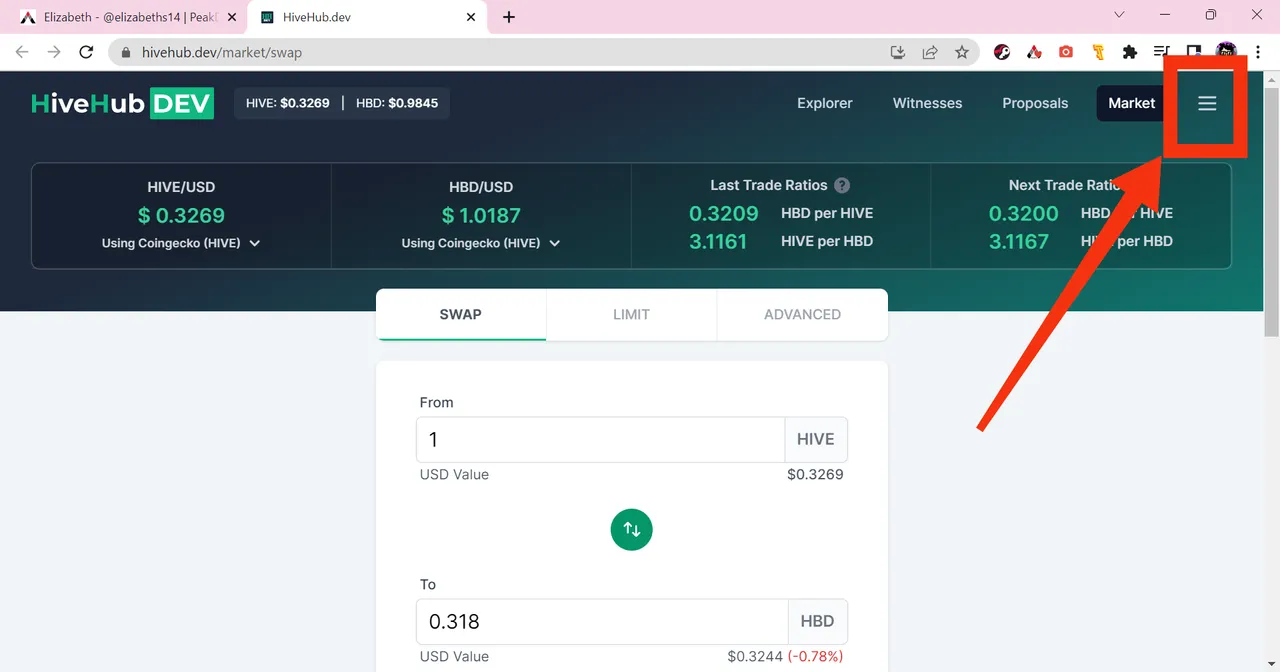Screen dimensions: 1280x672
Task: Expand the HIVE/USD price source dropdown
Action: point(181,243)
